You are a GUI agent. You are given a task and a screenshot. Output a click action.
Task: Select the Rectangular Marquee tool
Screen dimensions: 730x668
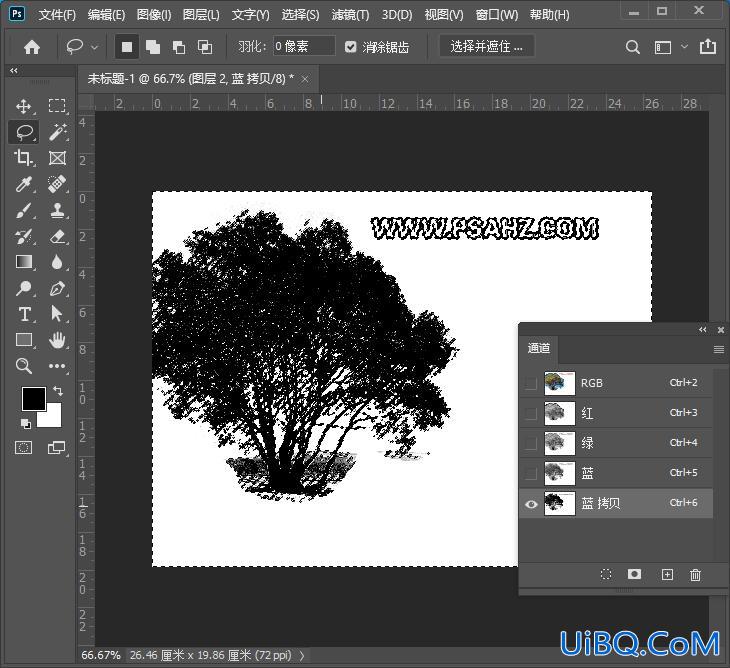(57, 106)
